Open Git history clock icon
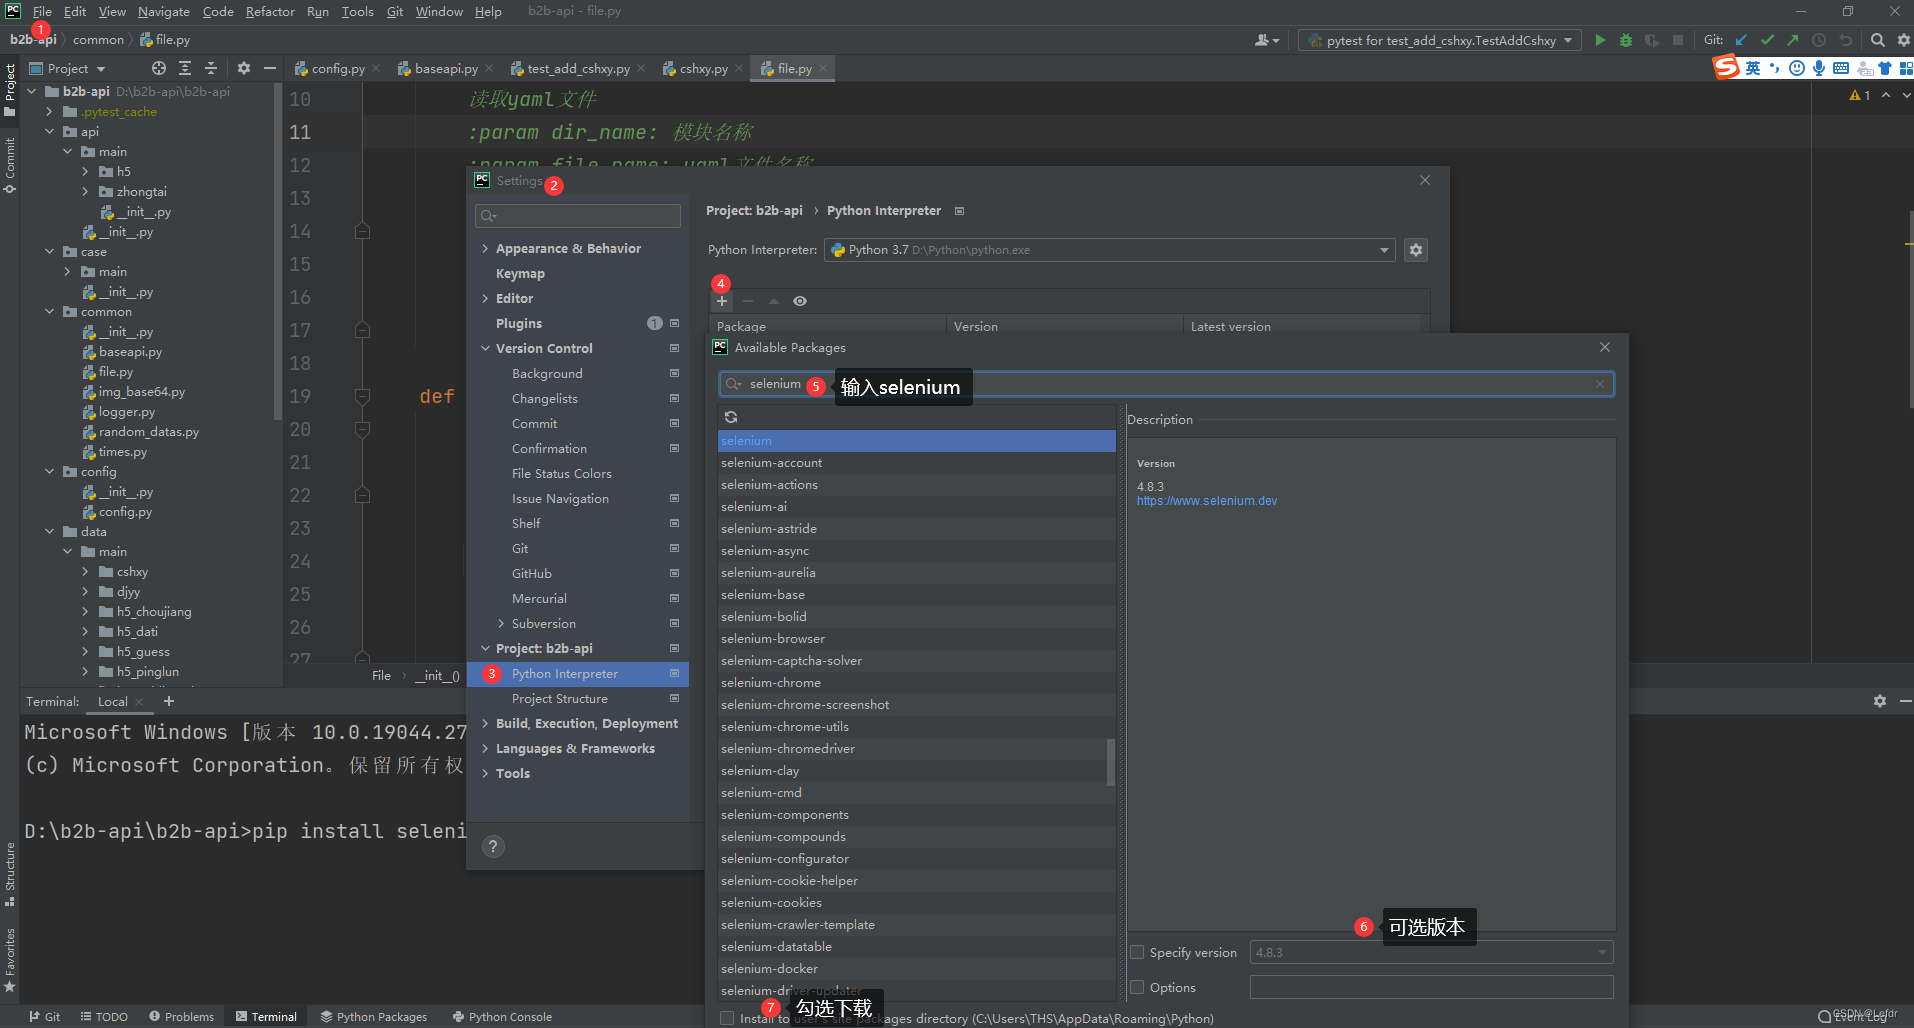 (x=1819, y=40)
